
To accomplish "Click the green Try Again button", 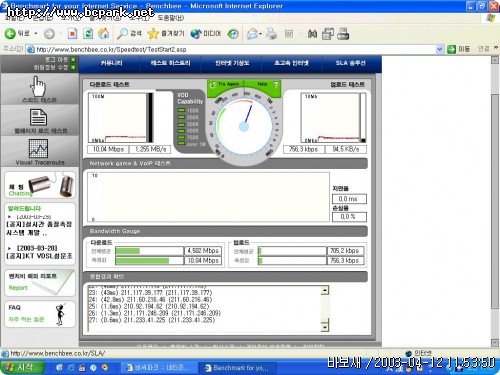I will click(x=225, y=85).
